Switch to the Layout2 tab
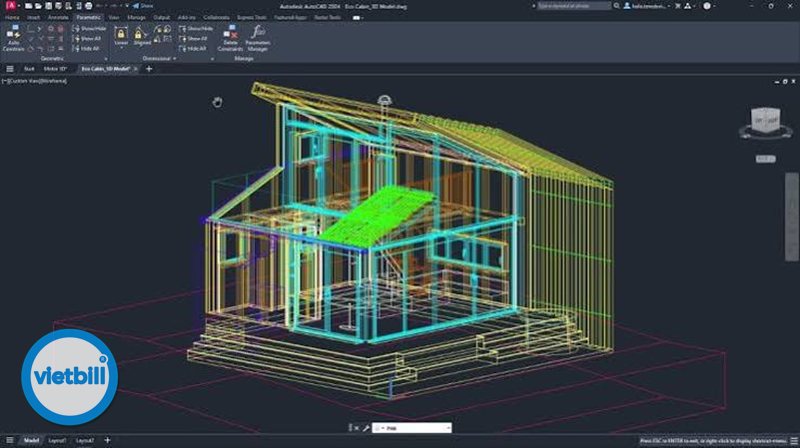 (85, 440)
